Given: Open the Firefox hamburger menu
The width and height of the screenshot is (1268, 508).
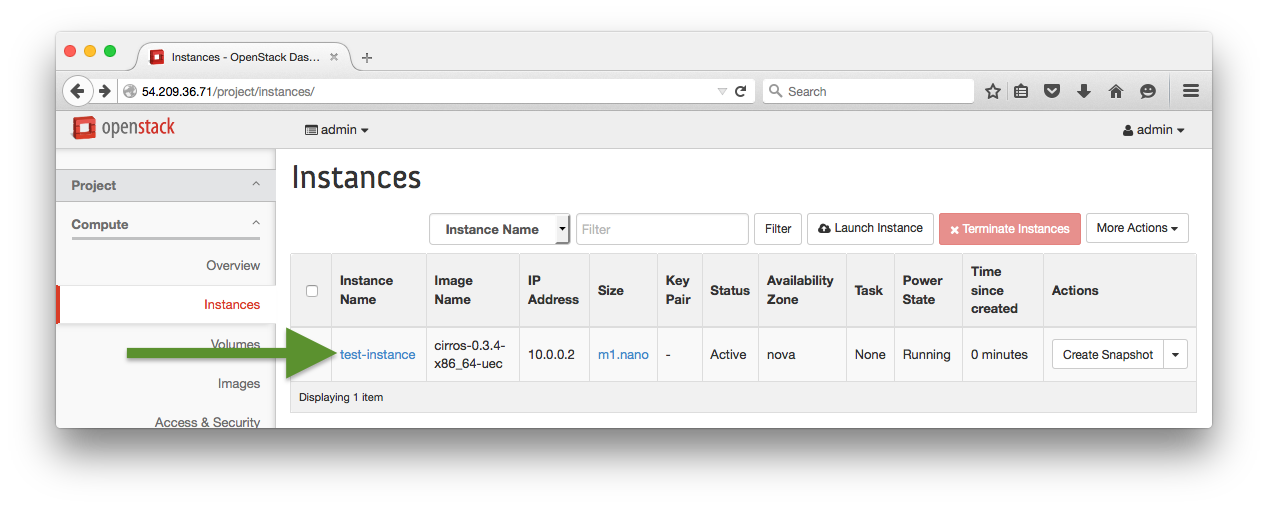Looking at the screenshot, I should click(1190, 91).
